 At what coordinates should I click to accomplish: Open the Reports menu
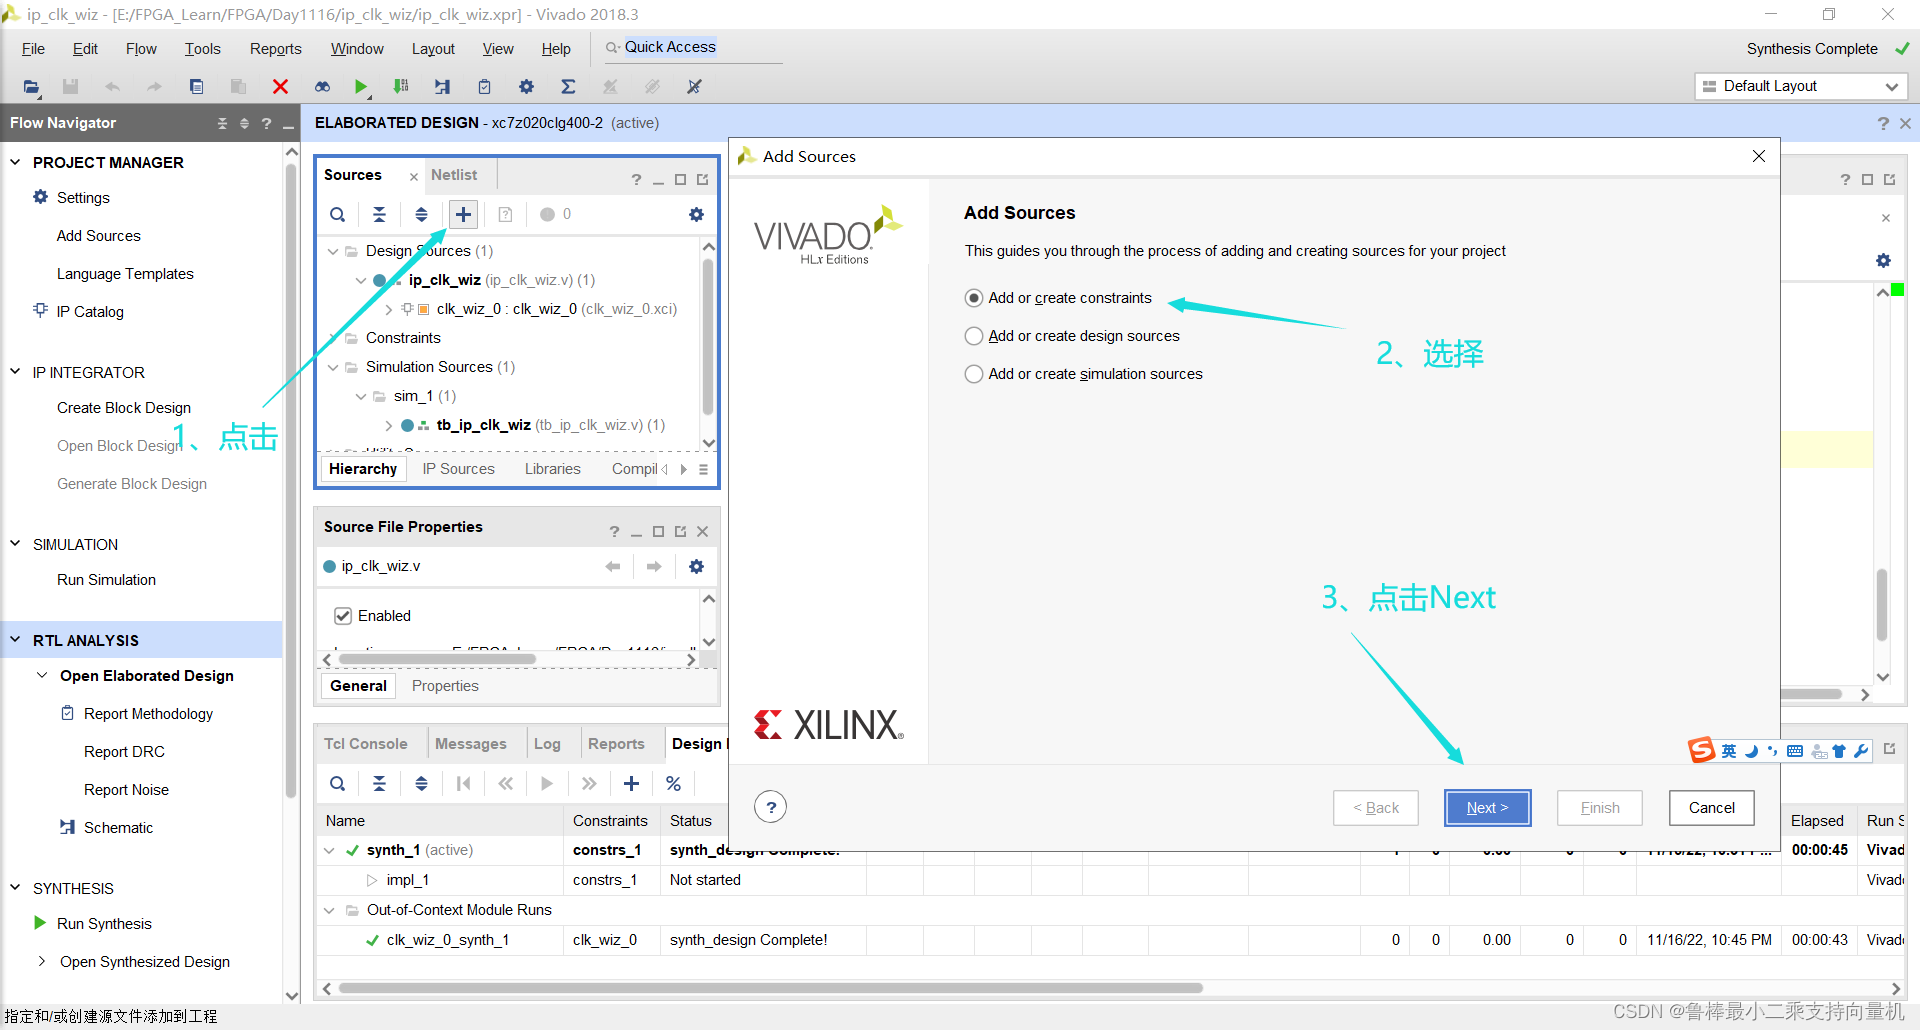pyautogui.click(x=275, y=49)
